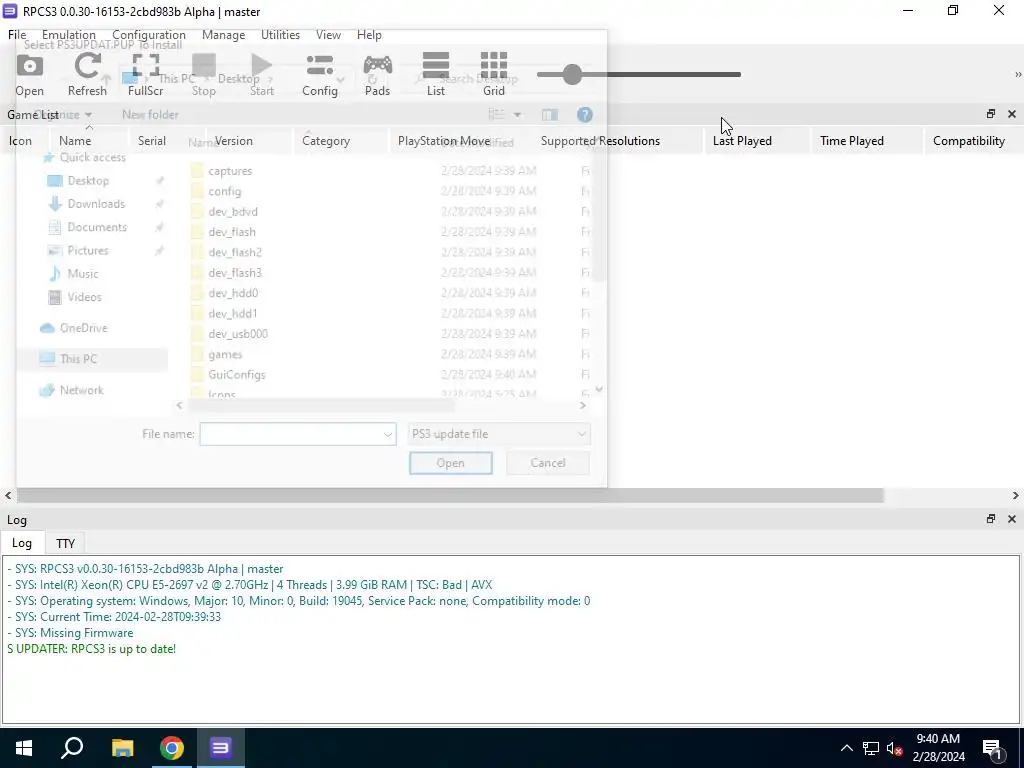Click the RPCS3 taskbar icon
Viewport: 1024px width, 768px height.
pos(221,748)
